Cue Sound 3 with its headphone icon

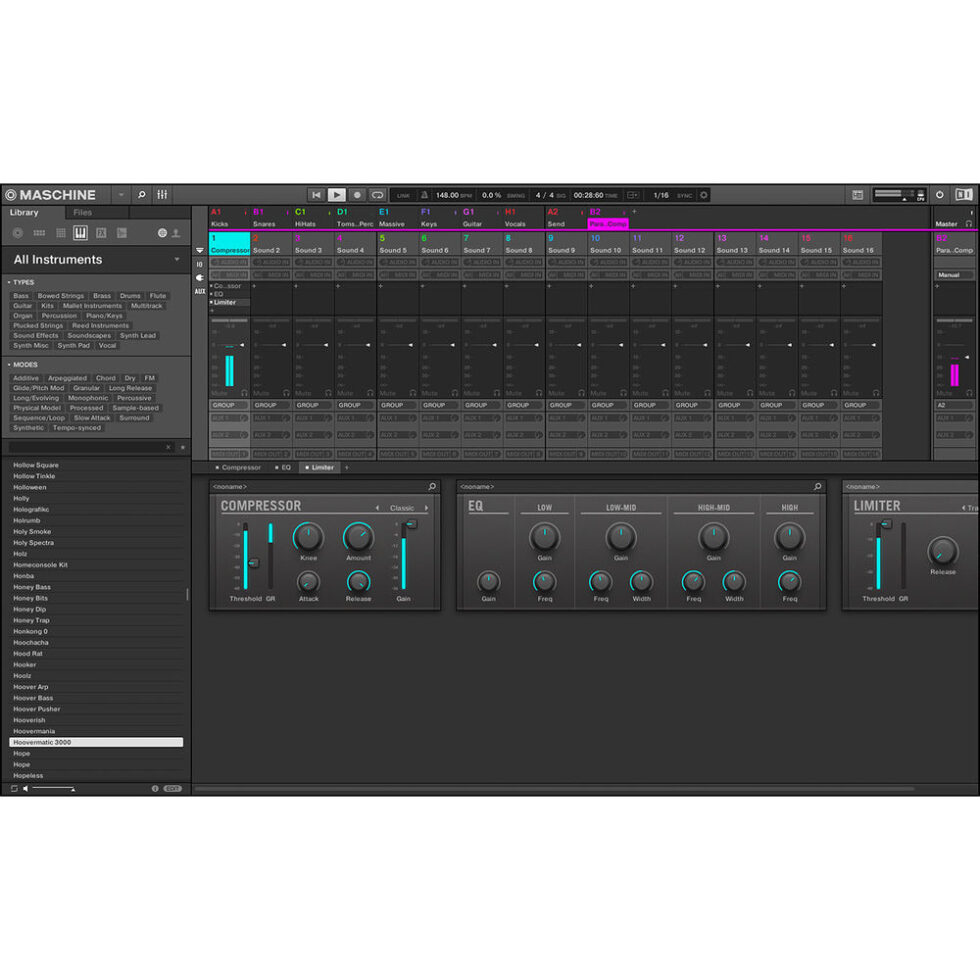click(328, 394)
